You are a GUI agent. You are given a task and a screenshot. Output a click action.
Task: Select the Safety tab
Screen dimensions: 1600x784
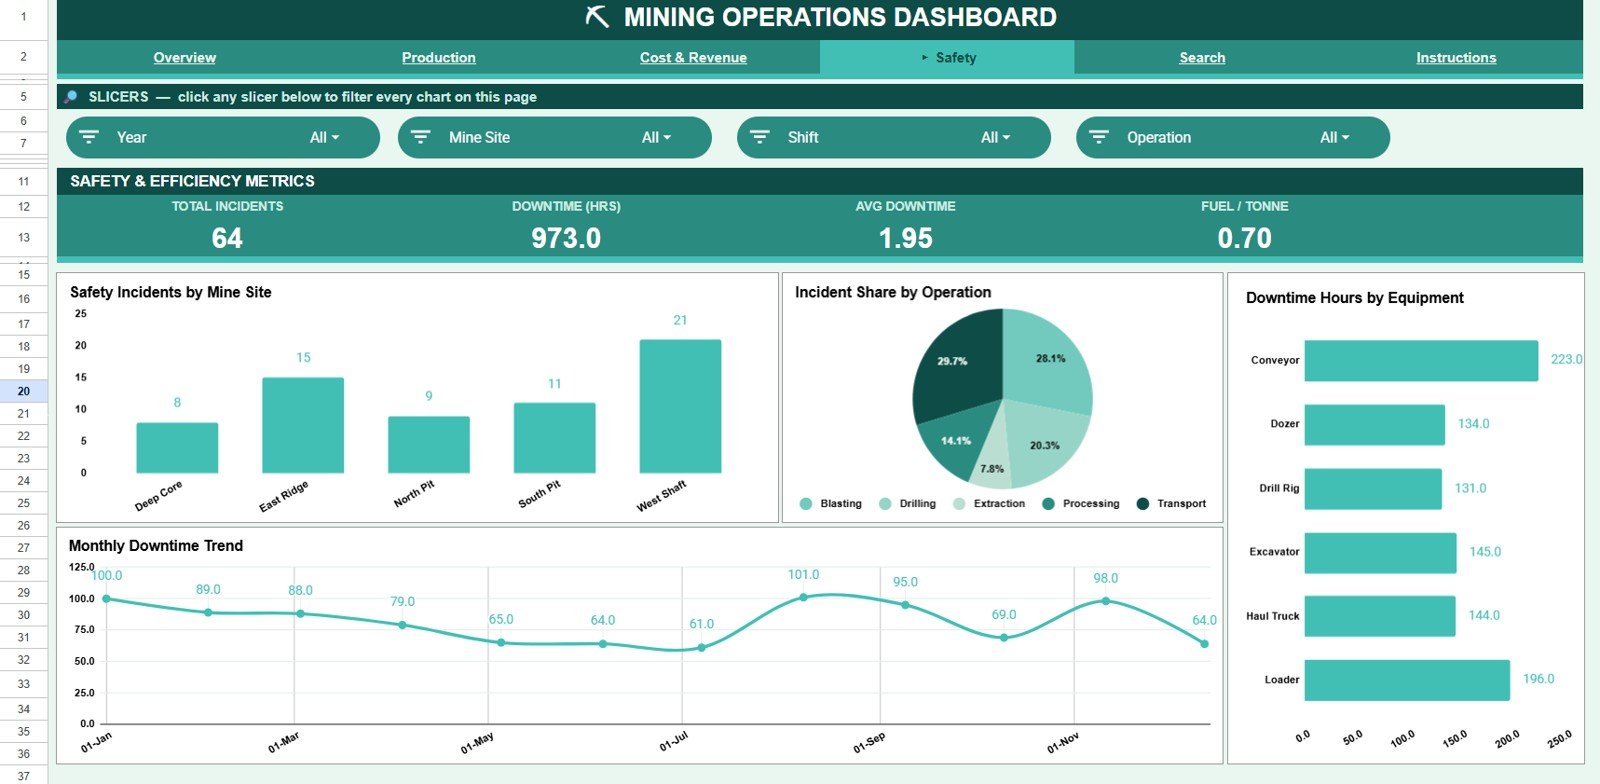pos(947,58)
